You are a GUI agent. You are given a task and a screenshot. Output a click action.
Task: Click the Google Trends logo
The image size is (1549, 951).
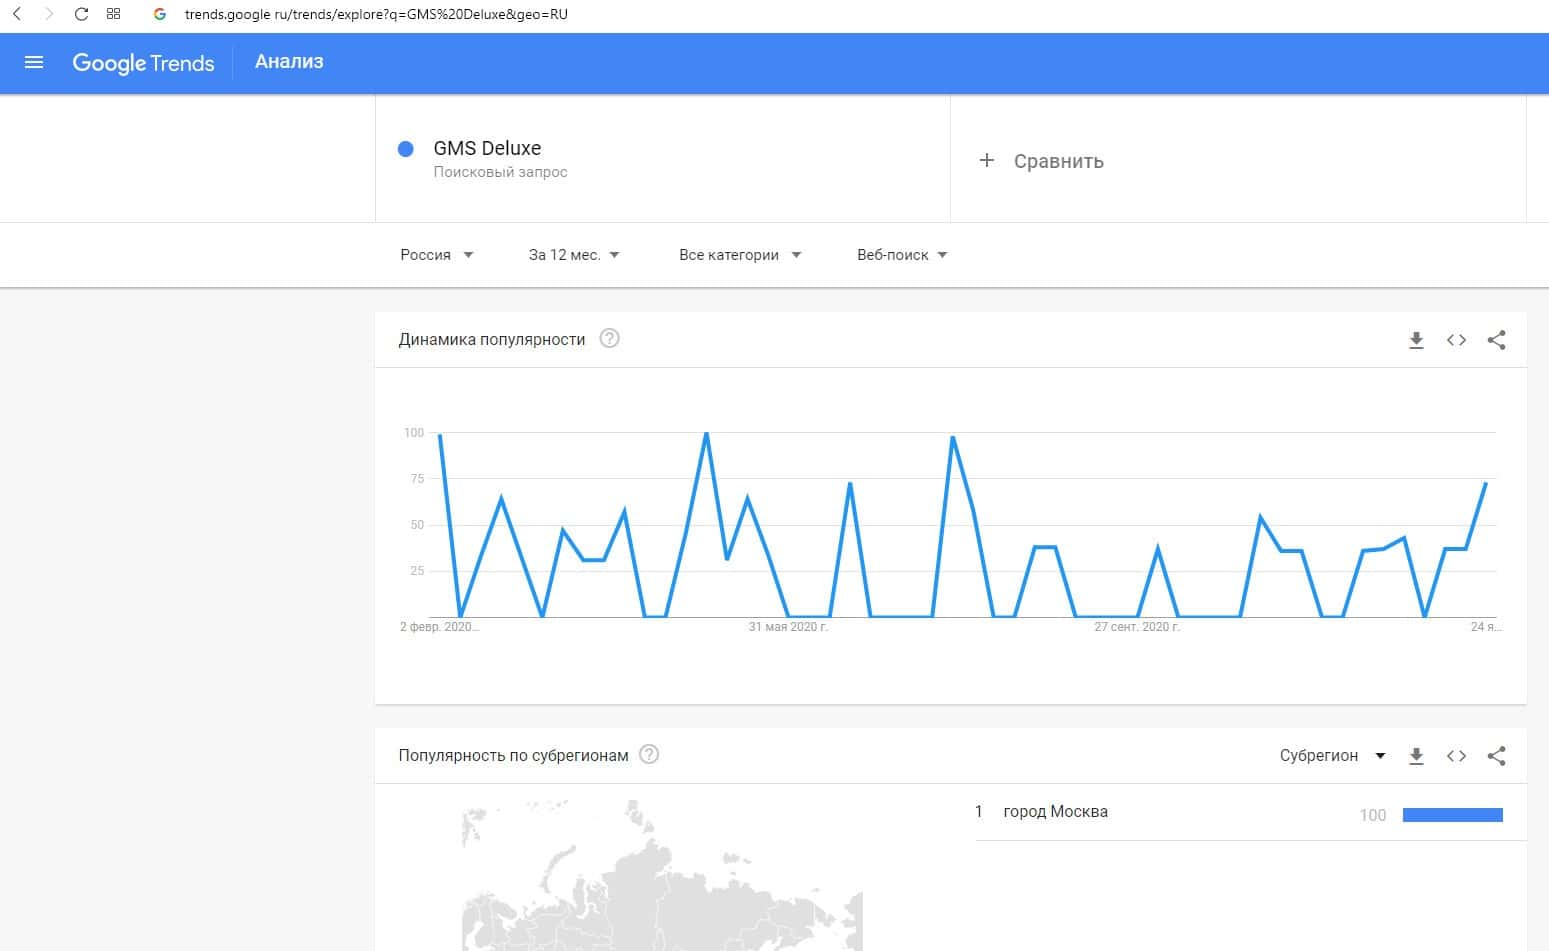tap(143, 63)
